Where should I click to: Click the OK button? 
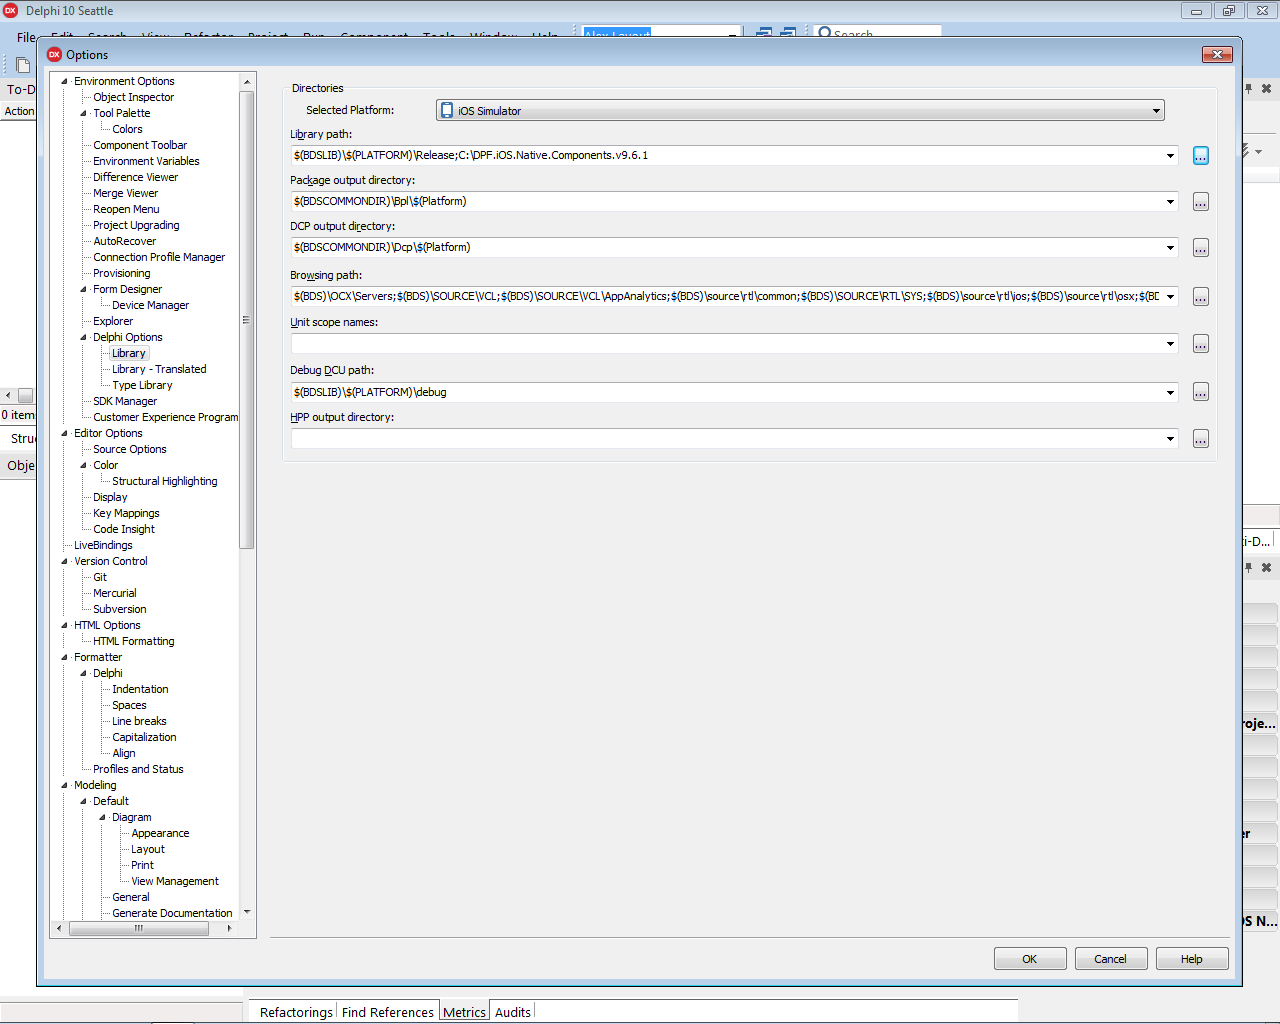1029,959
